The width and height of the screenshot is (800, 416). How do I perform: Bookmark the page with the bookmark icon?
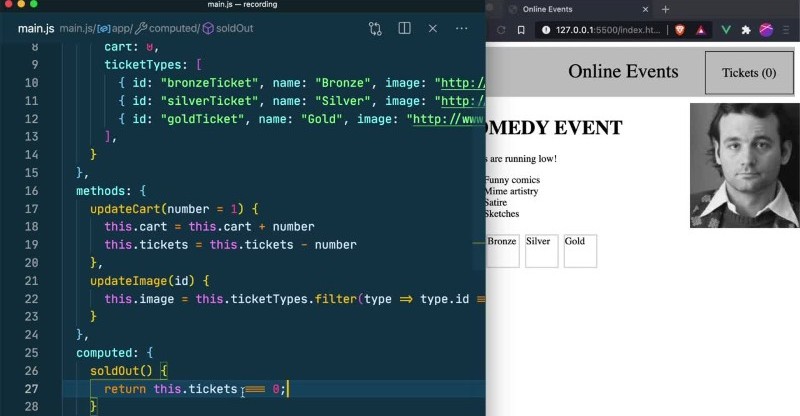[521, 30]
